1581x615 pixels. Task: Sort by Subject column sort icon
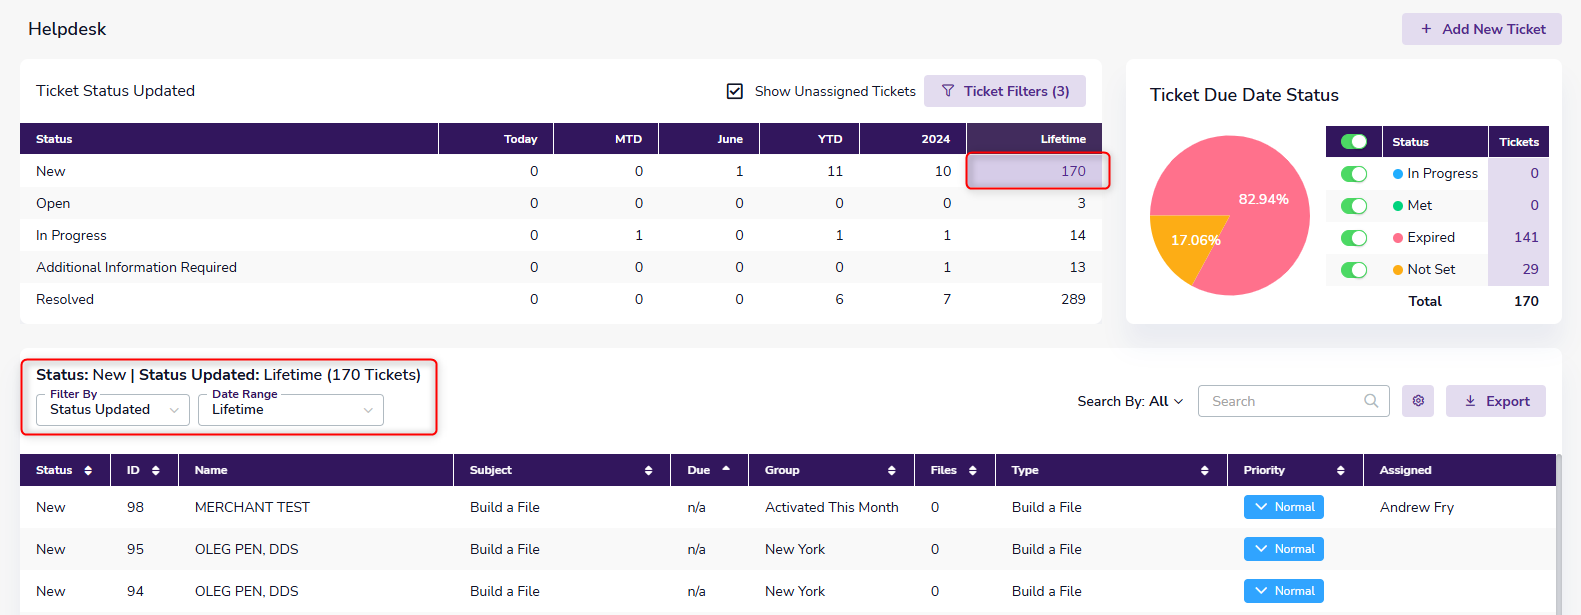(x=648, y=471)
